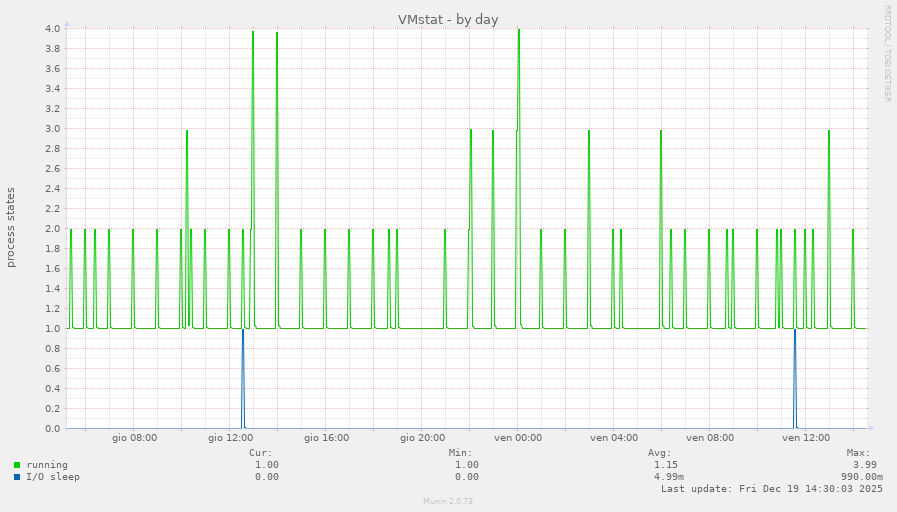Click the green running legend swatch
Image resolution: width=897 pixels, height=512 pixels.
pyautogui.click(x=17, y=465)
